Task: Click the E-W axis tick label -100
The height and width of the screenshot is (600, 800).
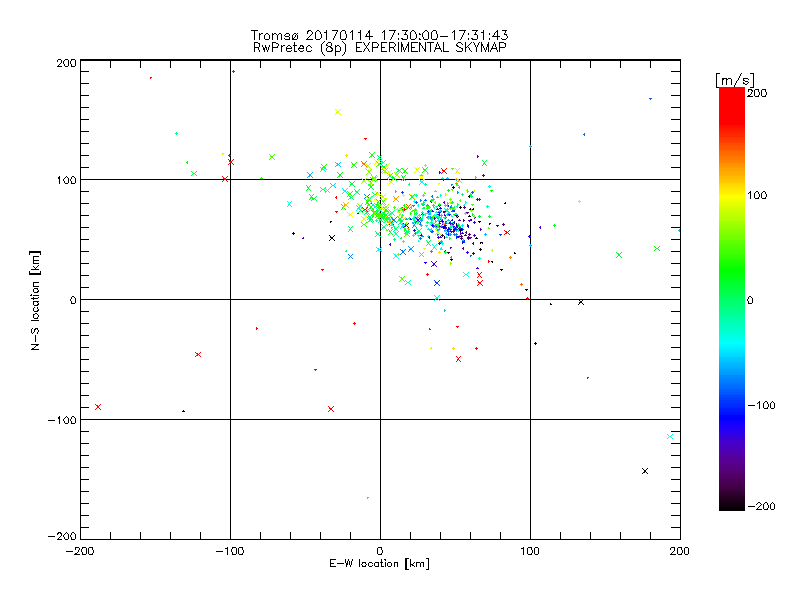Action: pyautogui.click(x=230, y=551)
